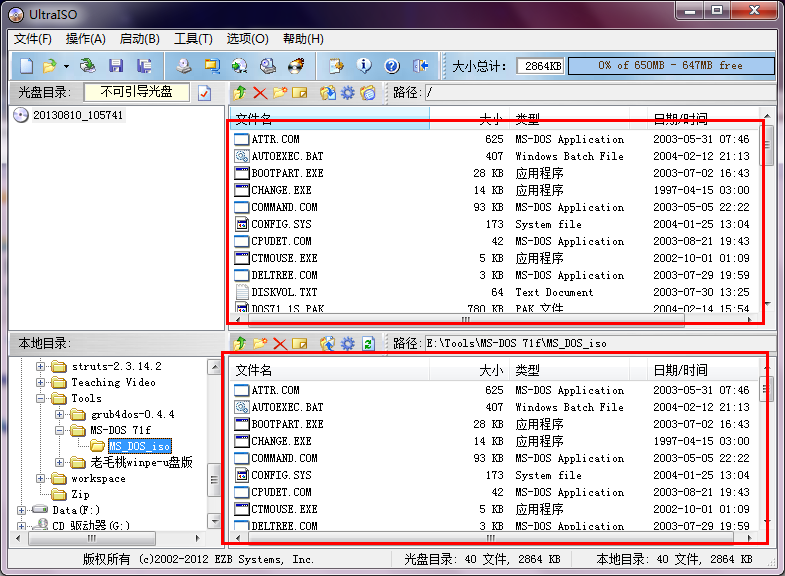Select COMMAND.COM in the local file list
Screen dimensions: 785x576
[x=284, y=458]
